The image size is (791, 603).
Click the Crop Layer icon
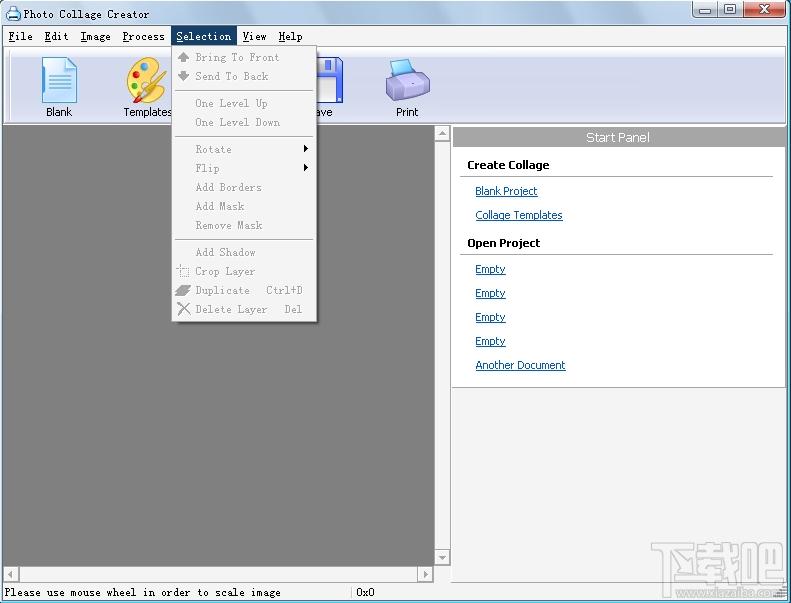pyautogui.click(x=183, y=271)
